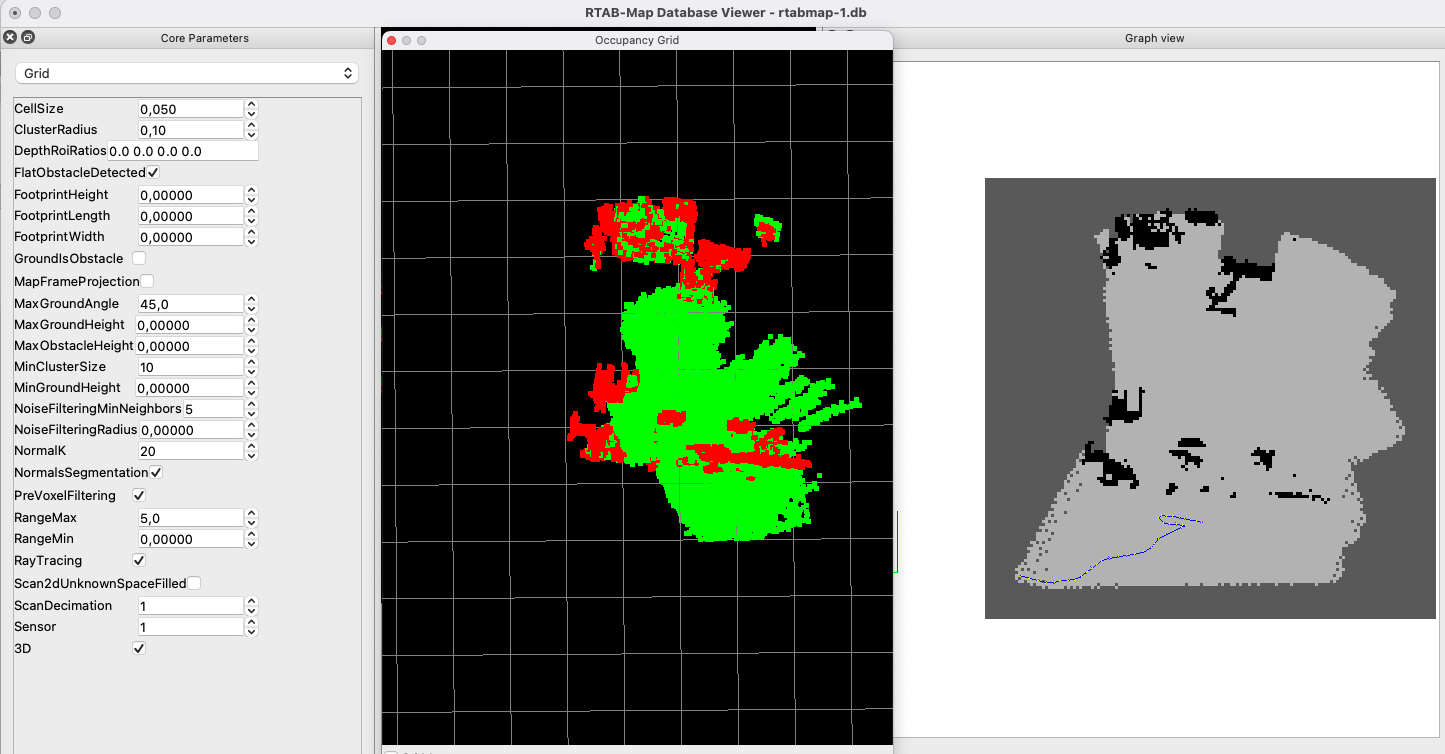This screenshot has height=754, width=1445.
Task: Edit the DepthRoiRatios input field
Action: pos(190,150)
